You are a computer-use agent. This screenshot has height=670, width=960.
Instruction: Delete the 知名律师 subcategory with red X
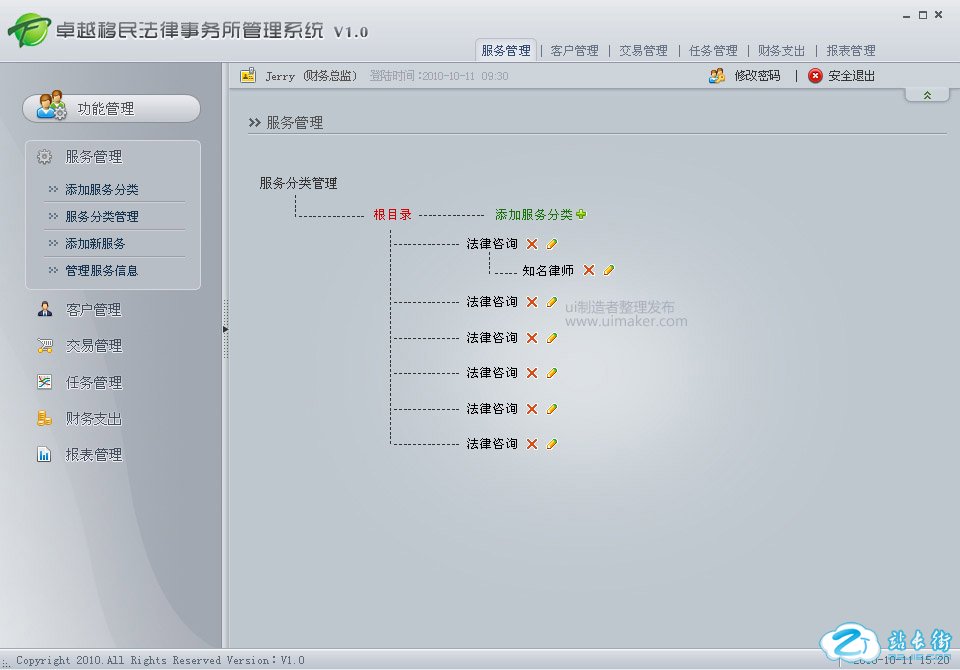coord(589,270)
